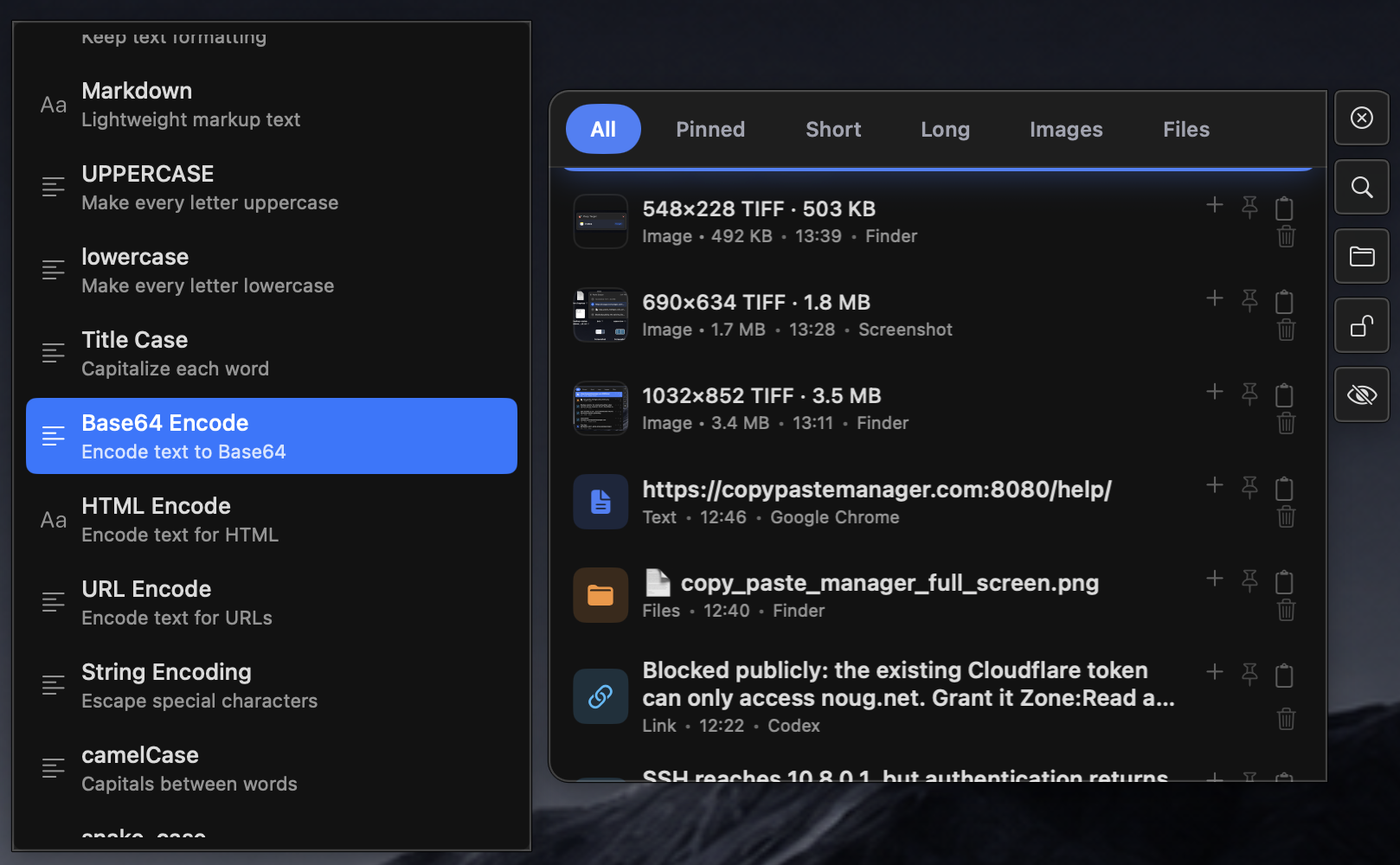Select the HTML Encode option
The image size is (1400, 865).
click(271, 519)
